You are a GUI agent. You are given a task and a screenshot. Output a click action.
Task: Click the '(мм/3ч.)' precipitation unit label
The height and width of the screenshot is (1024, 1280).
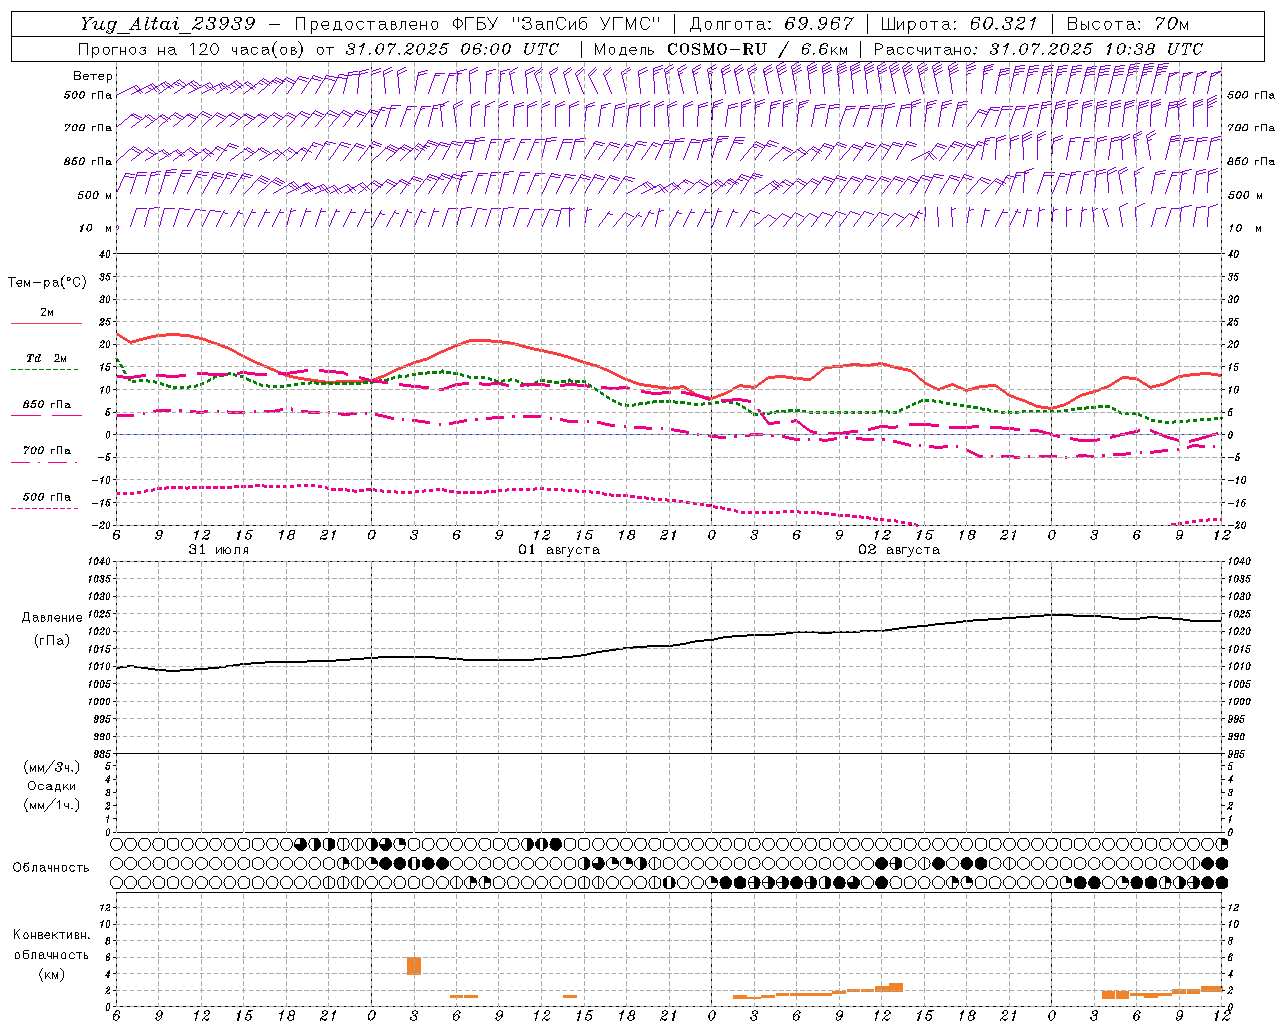52,767
